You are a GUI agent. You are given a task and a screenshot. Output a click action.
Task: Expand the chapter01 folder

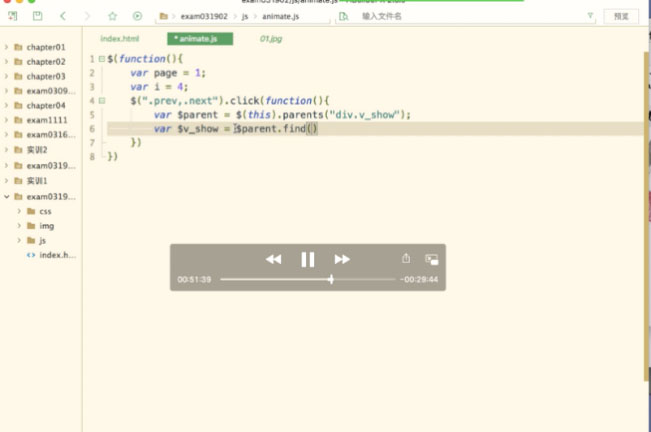(7, 48)
